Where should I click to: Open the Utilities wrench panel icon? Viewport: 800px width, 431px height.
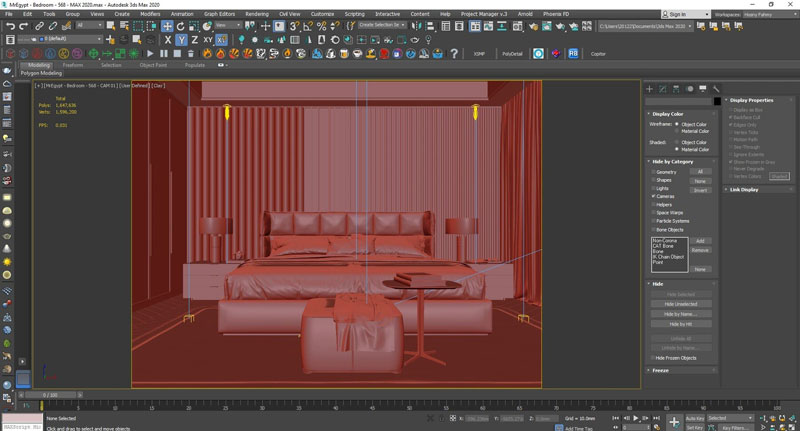(x=716, y=89)
